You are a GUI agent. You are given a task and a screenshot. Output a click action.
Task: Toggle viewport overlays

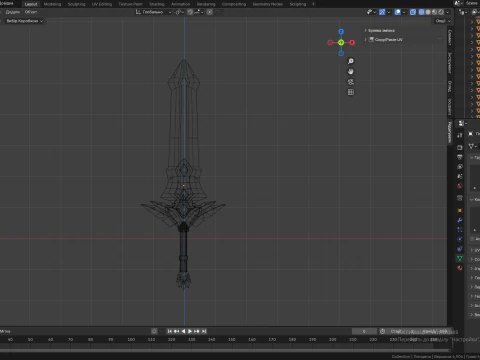tap(398, 12)
